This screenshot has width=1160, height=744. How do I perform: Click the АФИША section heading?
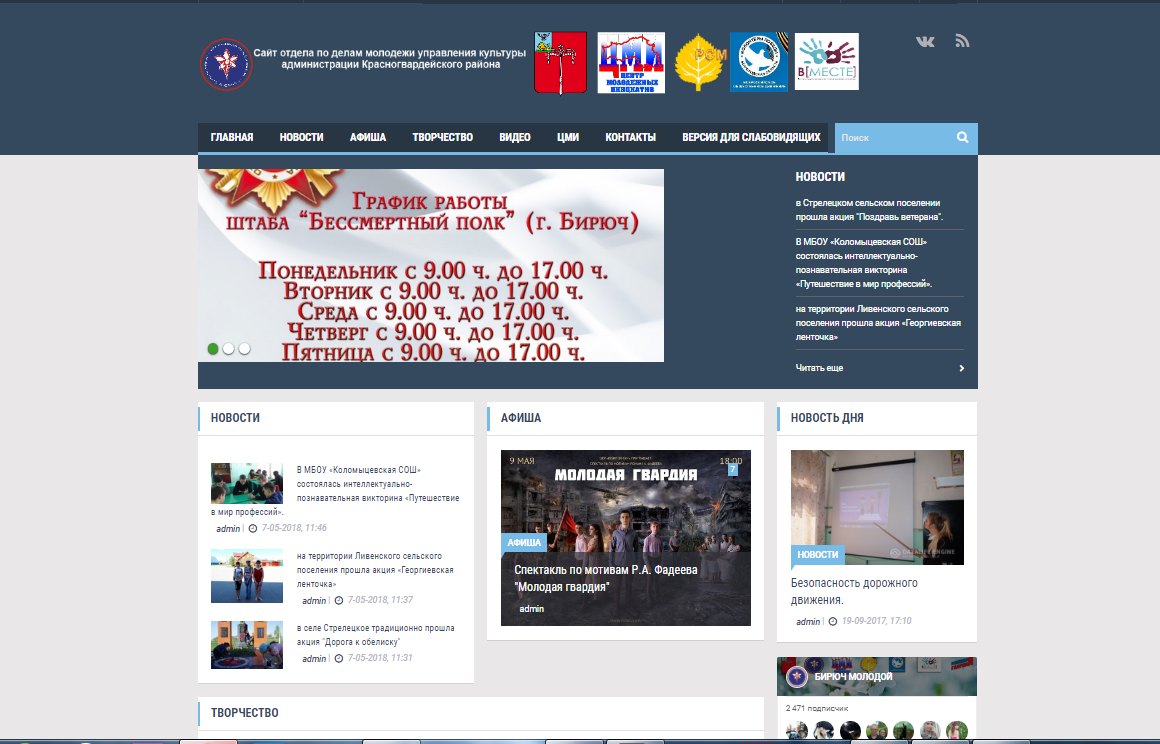point(521,418)
